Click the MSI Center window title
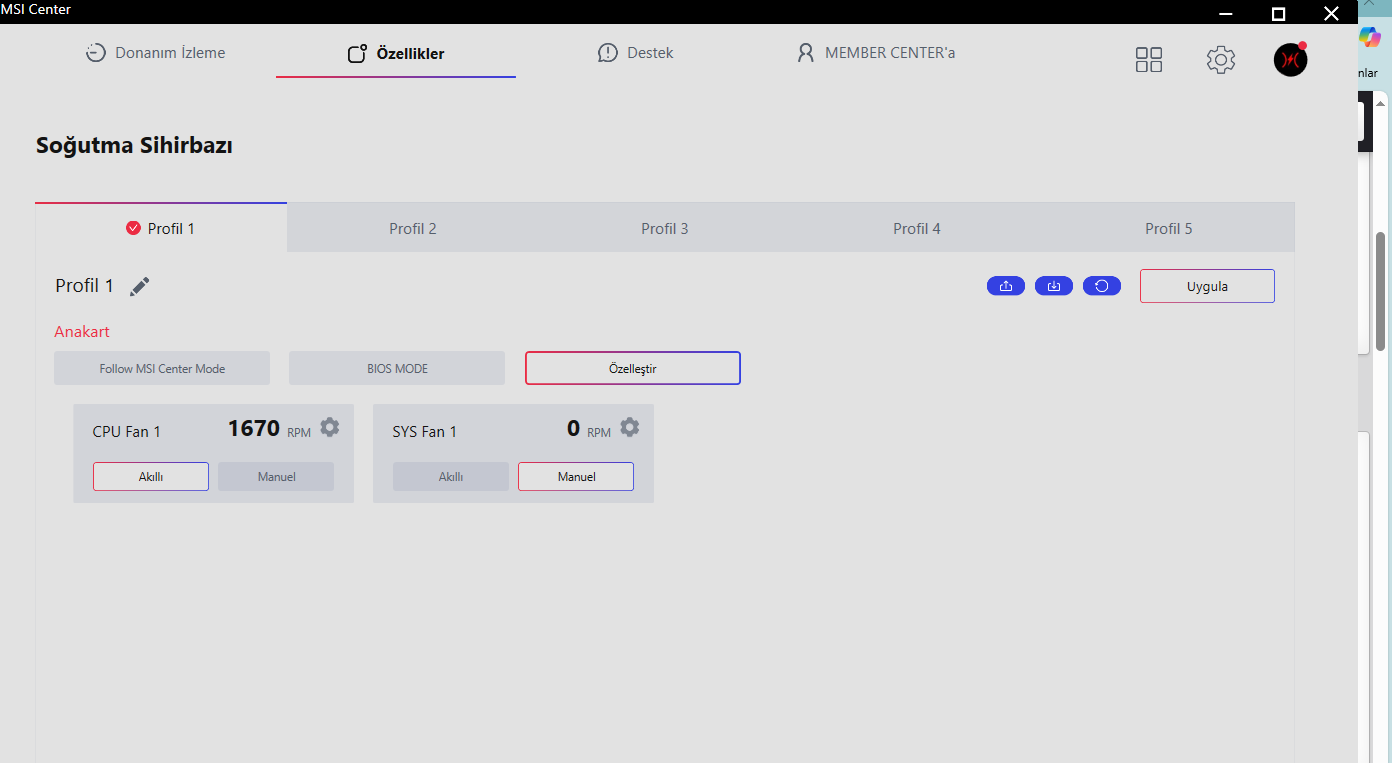 [36, 9]
